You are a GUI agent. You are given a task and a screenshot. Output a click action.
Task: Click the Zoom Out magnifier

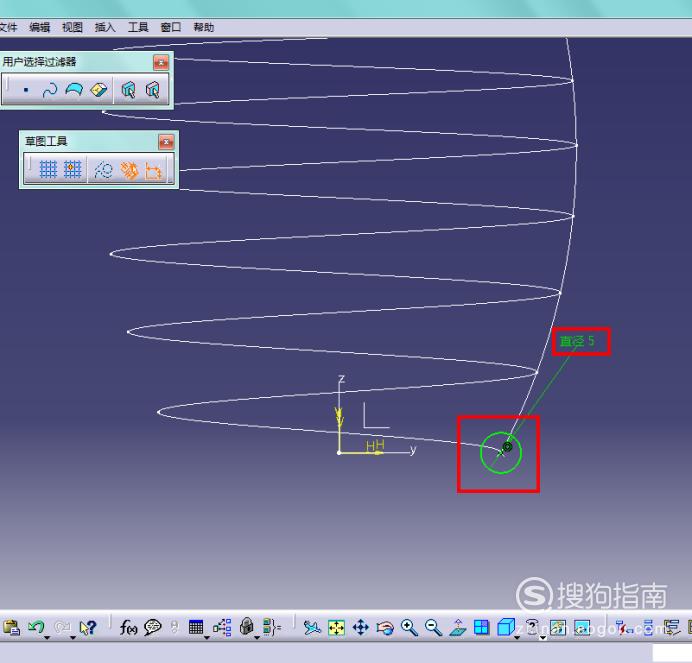tap(433, 628)
